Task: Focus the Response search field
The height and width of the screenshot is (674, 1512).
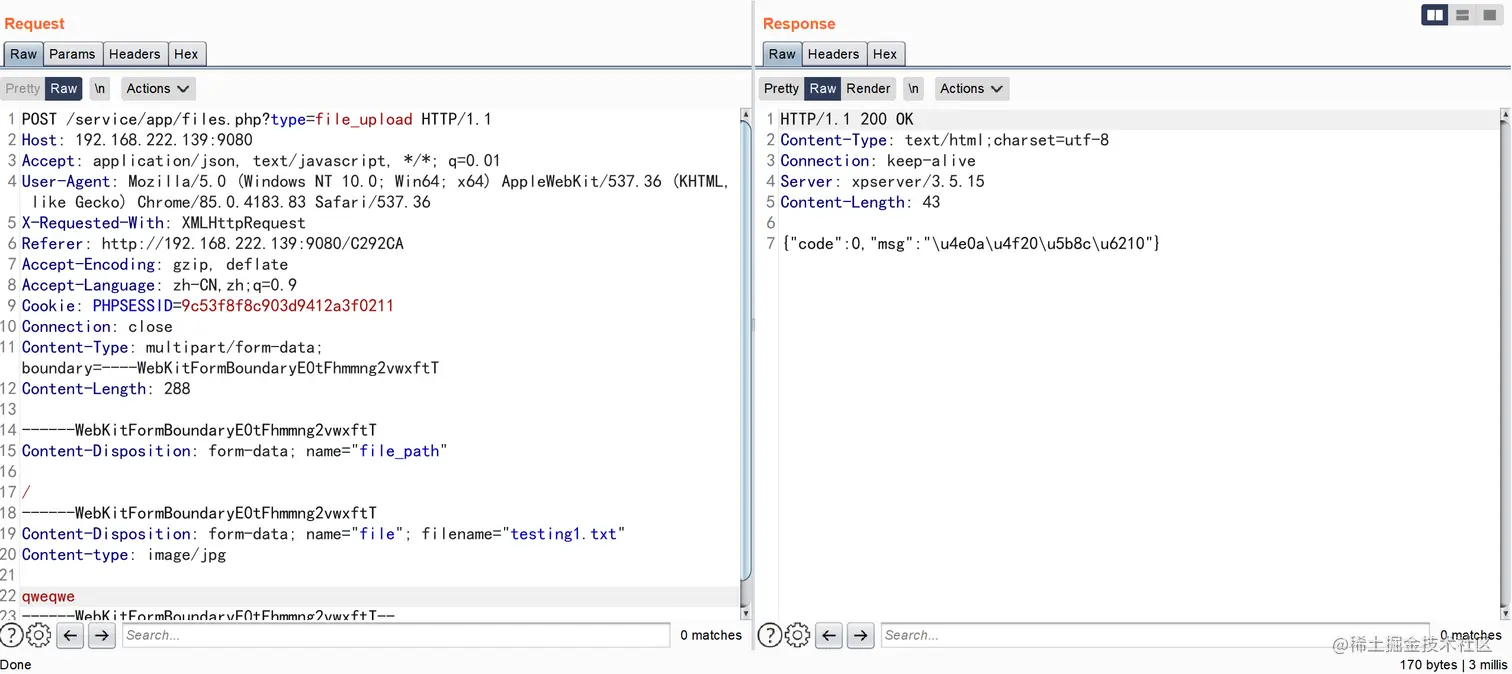Action: coord(1155,635)
